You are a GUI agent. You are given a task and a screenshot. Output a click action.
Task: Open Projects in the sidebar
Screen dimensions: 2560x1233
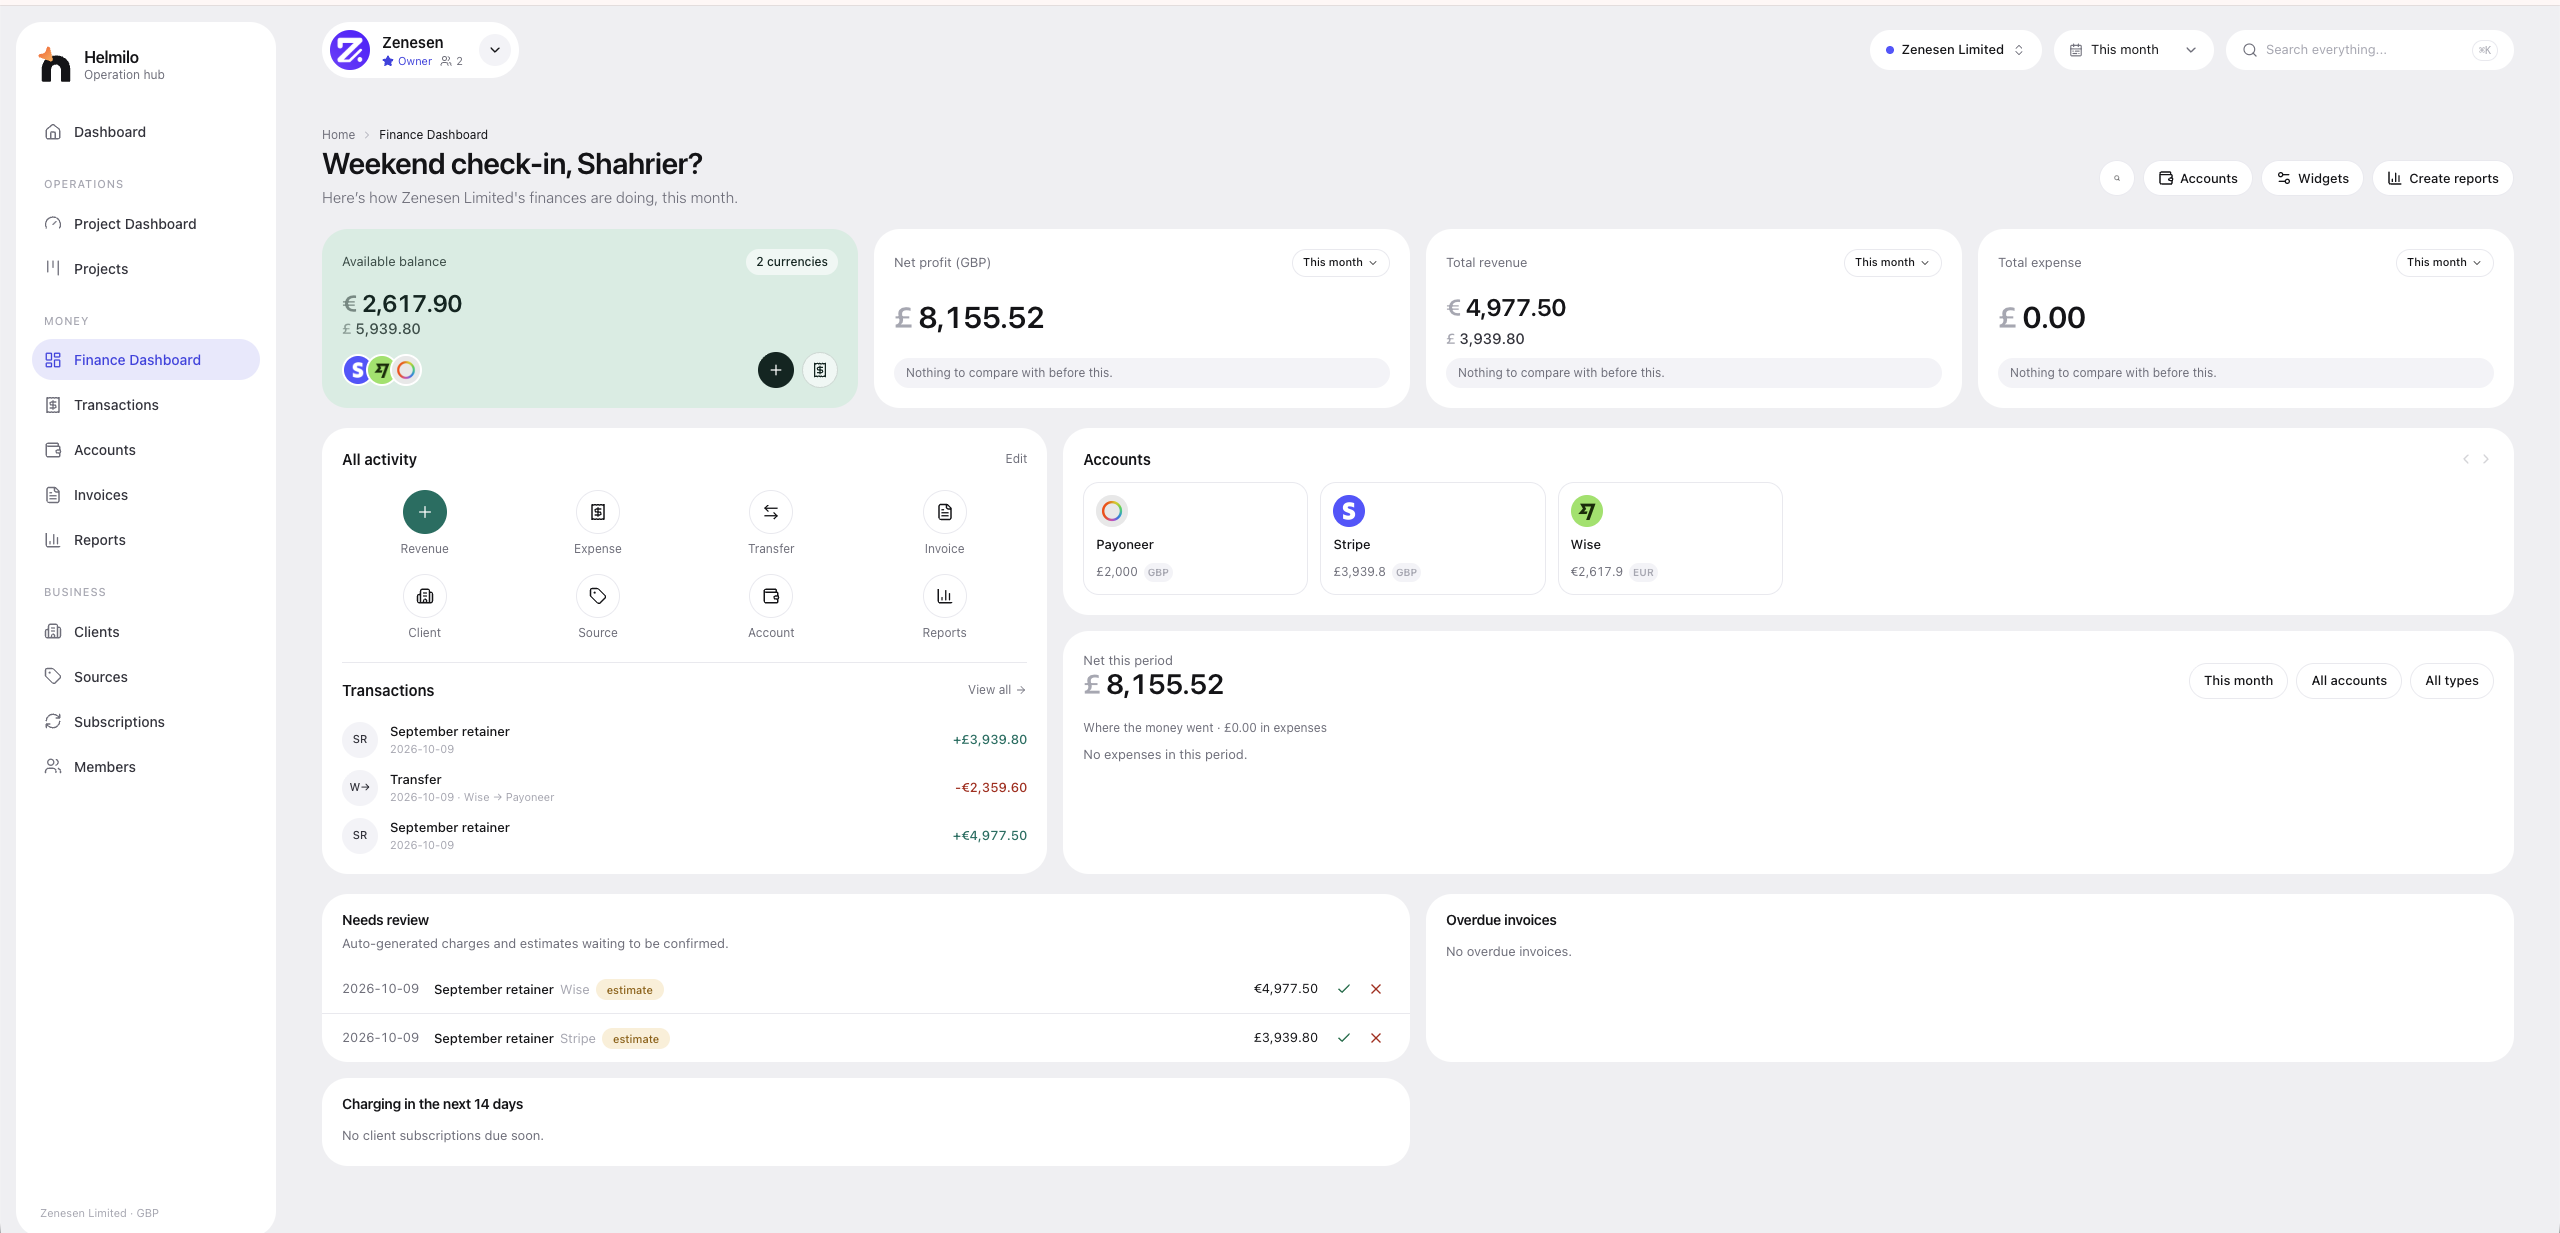[146, 269]
